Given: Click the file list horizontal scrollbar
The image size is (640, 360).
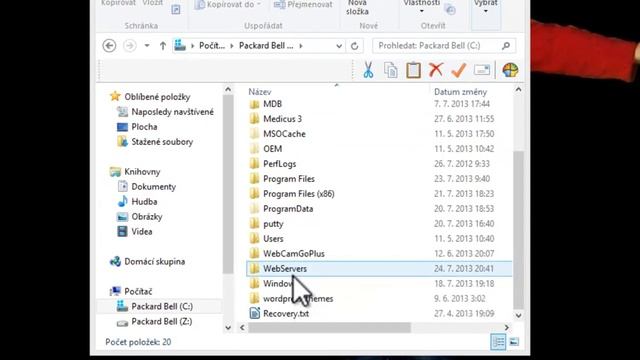Looking at the screenshot, I should tap(329, 327).
